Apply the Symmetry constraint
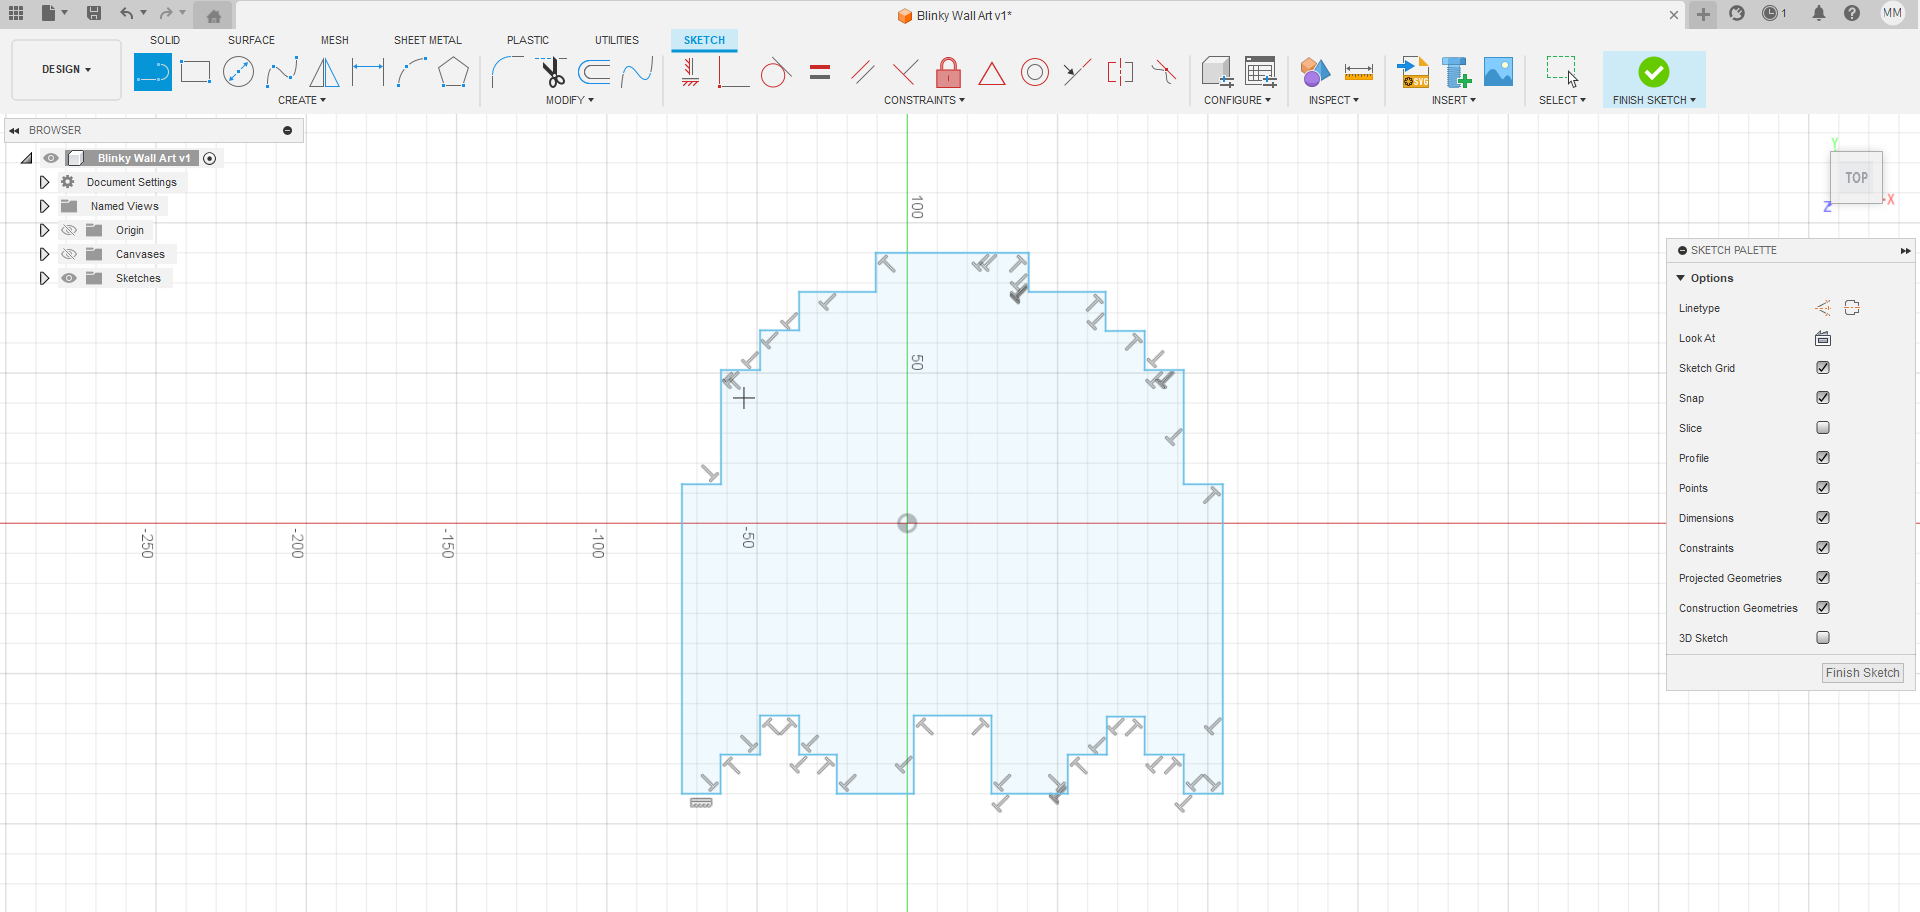Viewport: 1920px width, 912px height. coord(1121,72)
